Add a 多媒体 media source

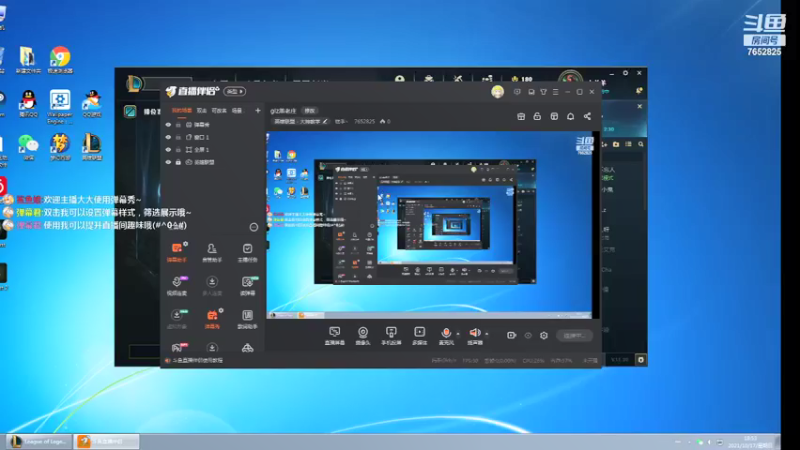point(419,336)
